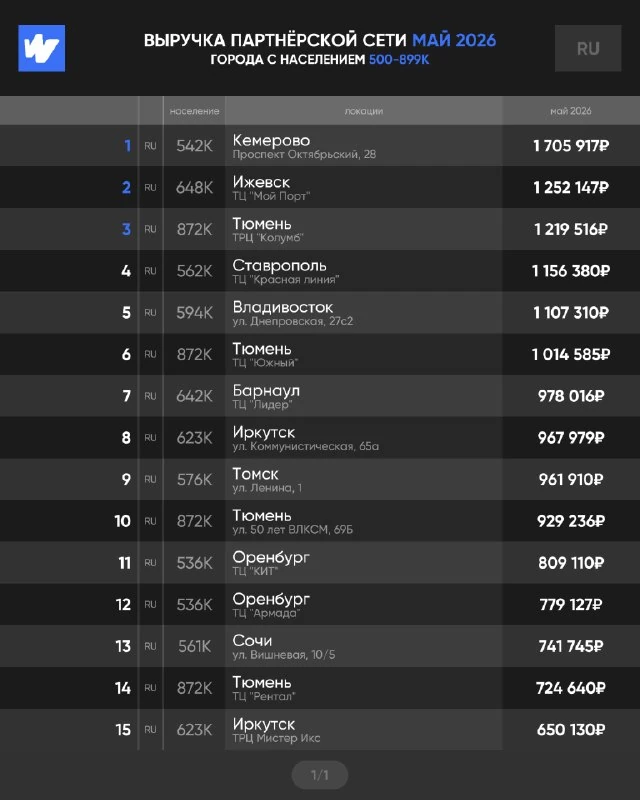Click the май 2026 column header
640x800 pixels.
pyautogui.click(x=571, y=111)
